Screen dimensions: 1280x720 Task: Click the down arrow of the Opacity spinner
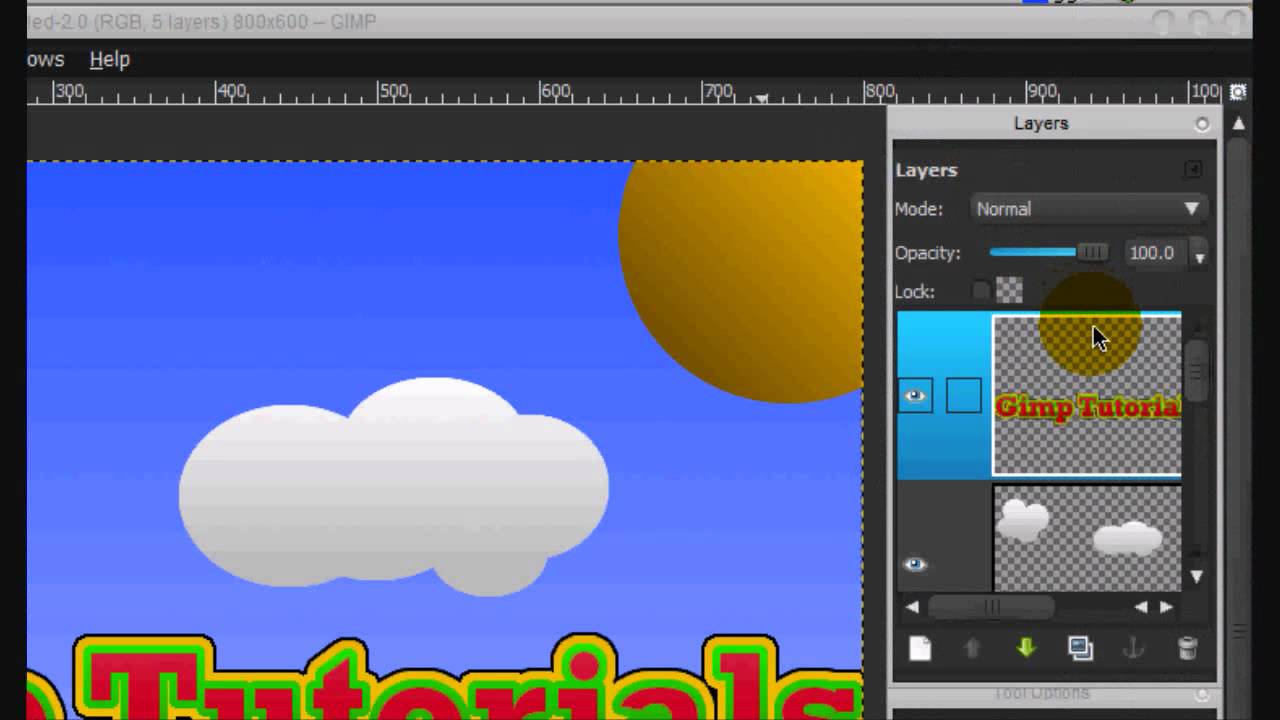click(1200, 258)
